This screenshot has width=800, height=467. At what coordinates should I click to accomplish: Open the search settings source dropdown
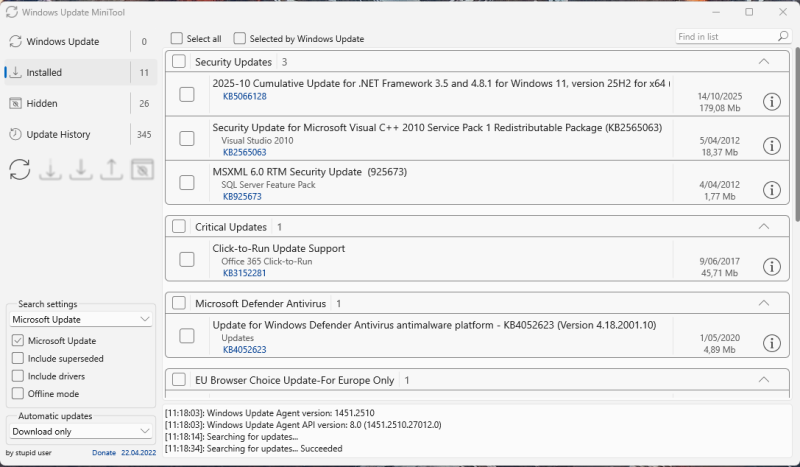pos(81,319)
